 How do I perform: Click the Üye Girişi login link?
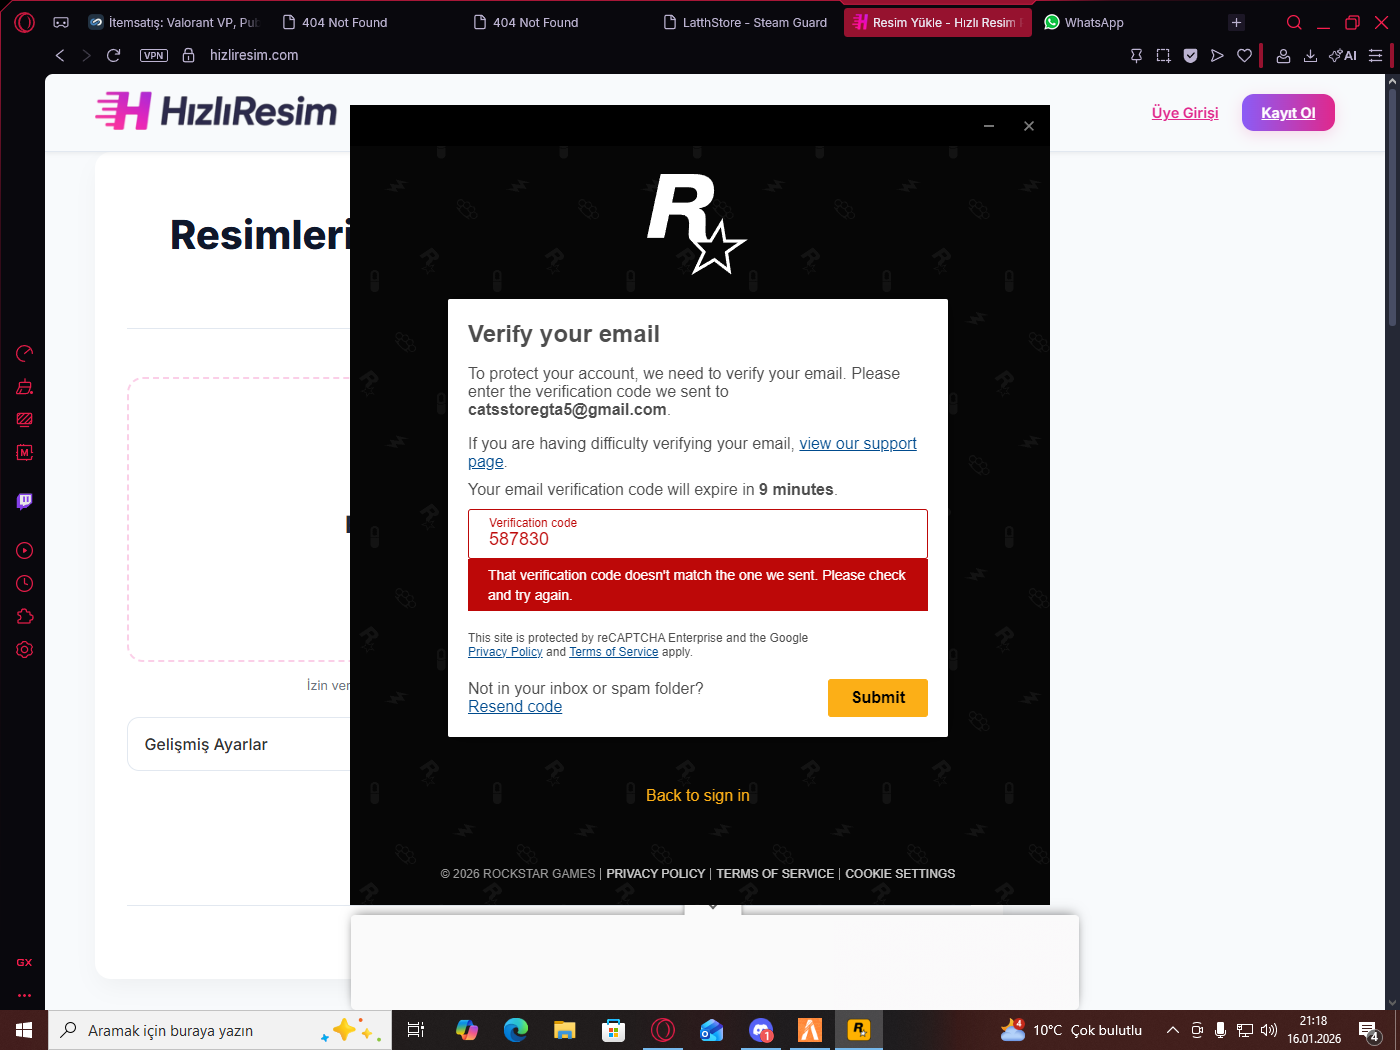[x=1185, y=113]
